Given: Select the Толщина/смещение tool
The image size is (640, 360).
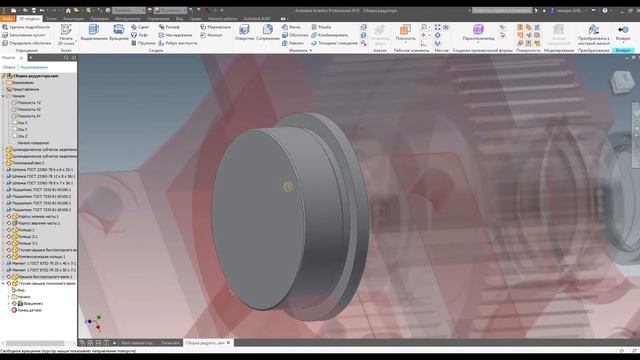Looking at the screenshot, I should coord(334,43).
